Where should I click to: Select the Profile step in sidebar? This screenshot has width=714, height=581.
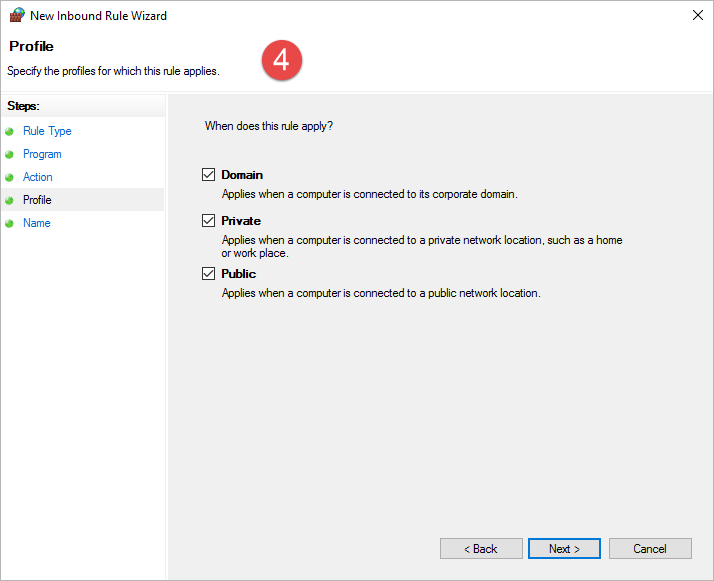37,200
